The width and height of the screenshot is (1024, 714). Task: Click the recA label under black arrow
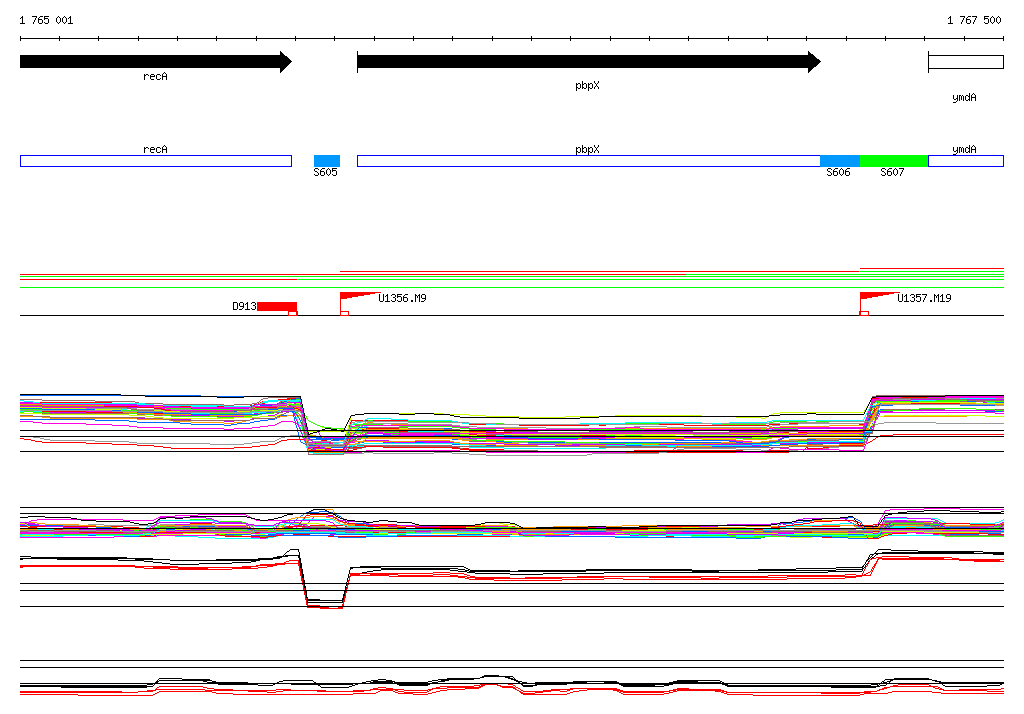tap(155, 76)
